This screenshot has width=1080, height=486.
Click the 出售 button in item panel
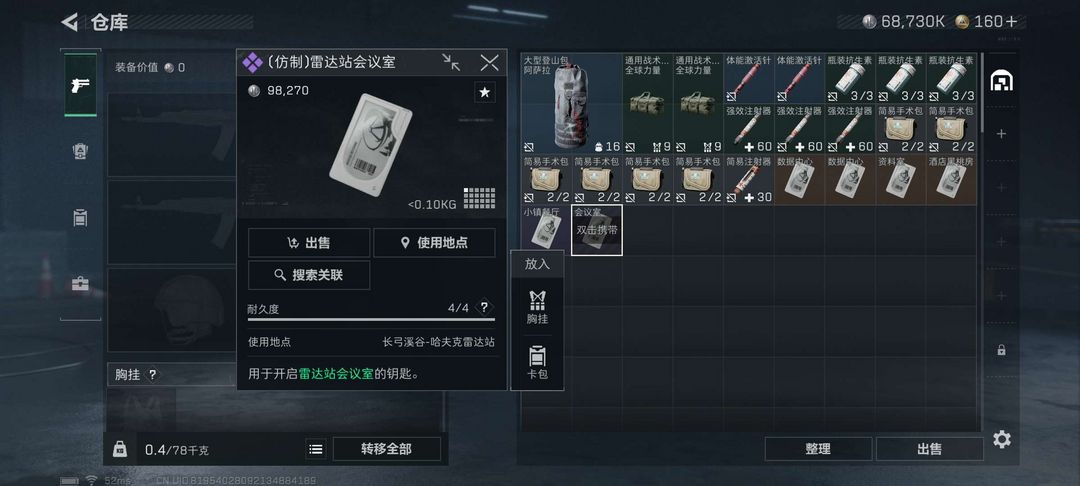click(x=309, y=242)
